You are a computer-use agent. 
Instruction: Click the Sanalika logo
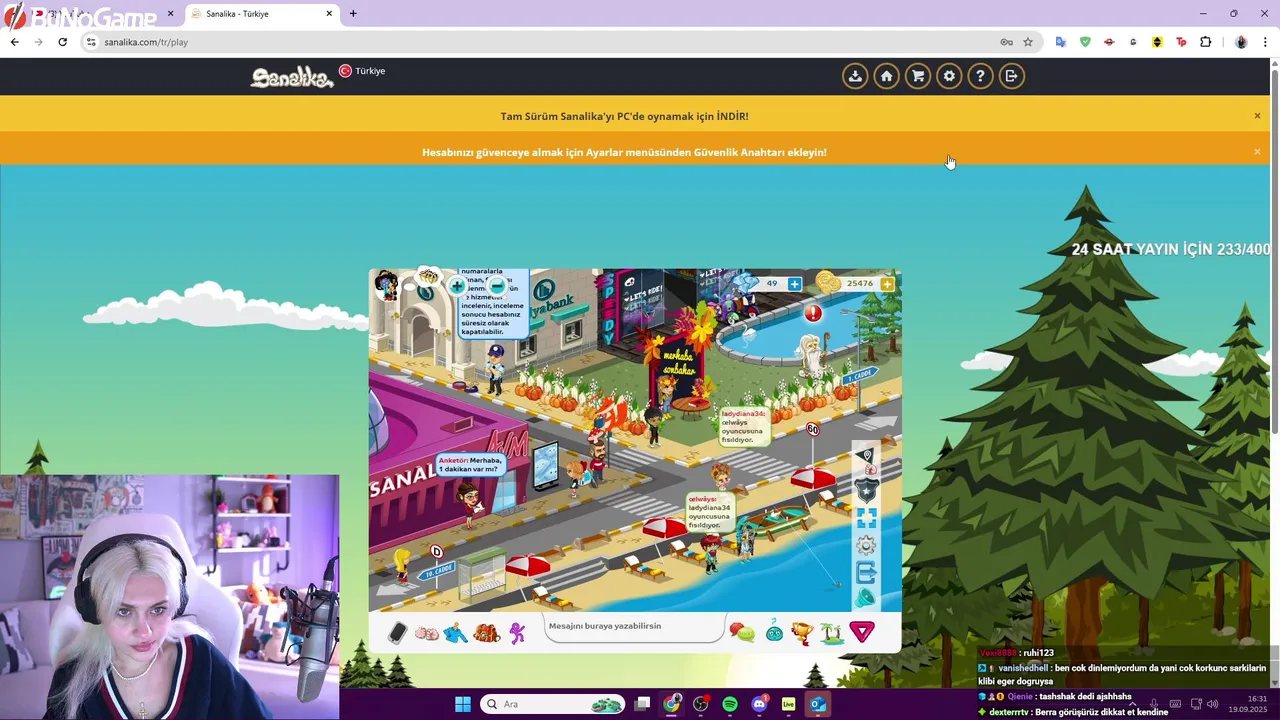[291, 77]
